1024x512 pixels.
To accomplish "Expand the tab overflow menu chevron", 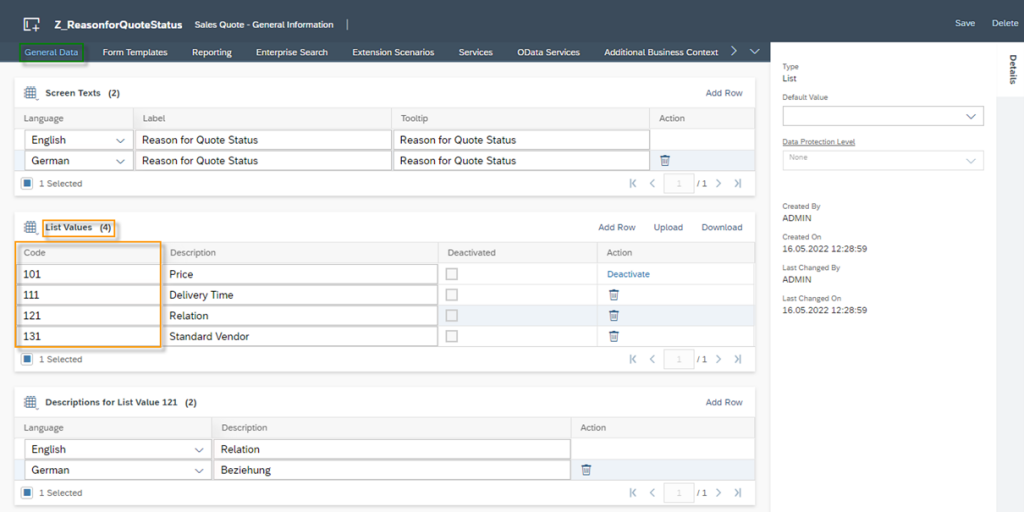I will 755,51.
